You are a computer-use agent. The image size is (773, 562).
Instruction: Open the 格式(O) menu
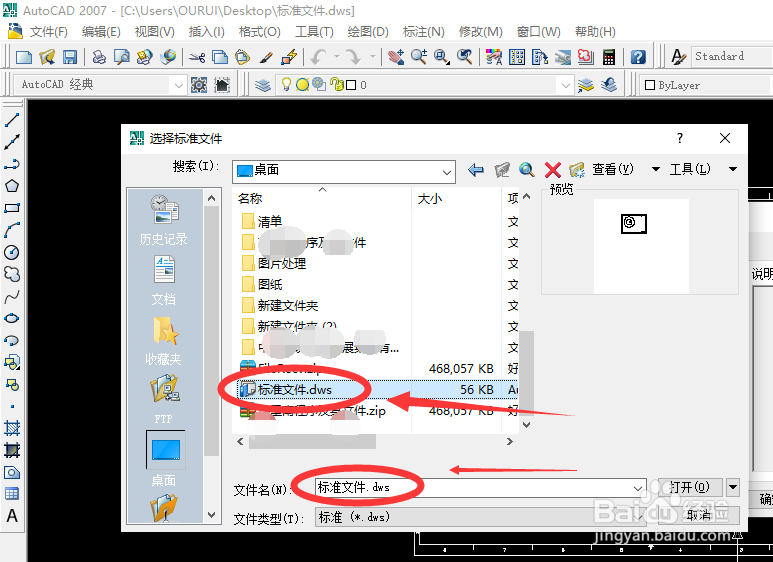259,32
